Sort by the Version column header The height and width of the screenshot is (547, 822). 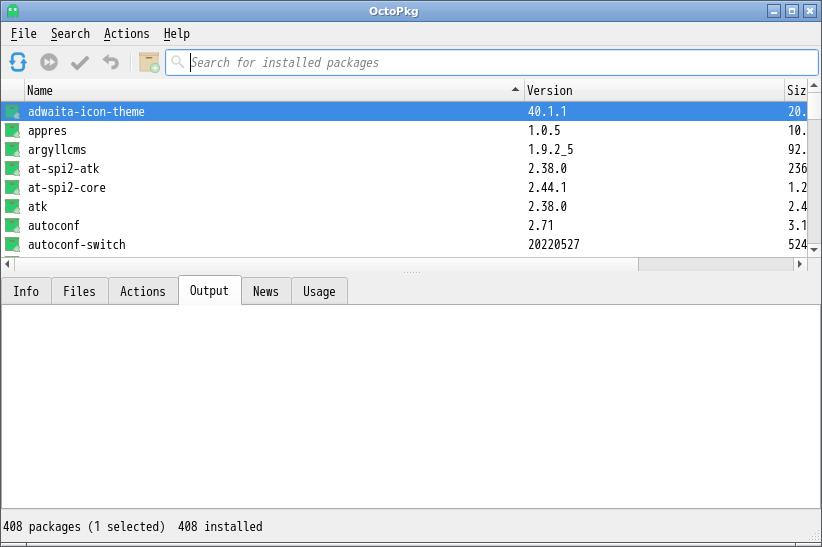coord(654,90)
